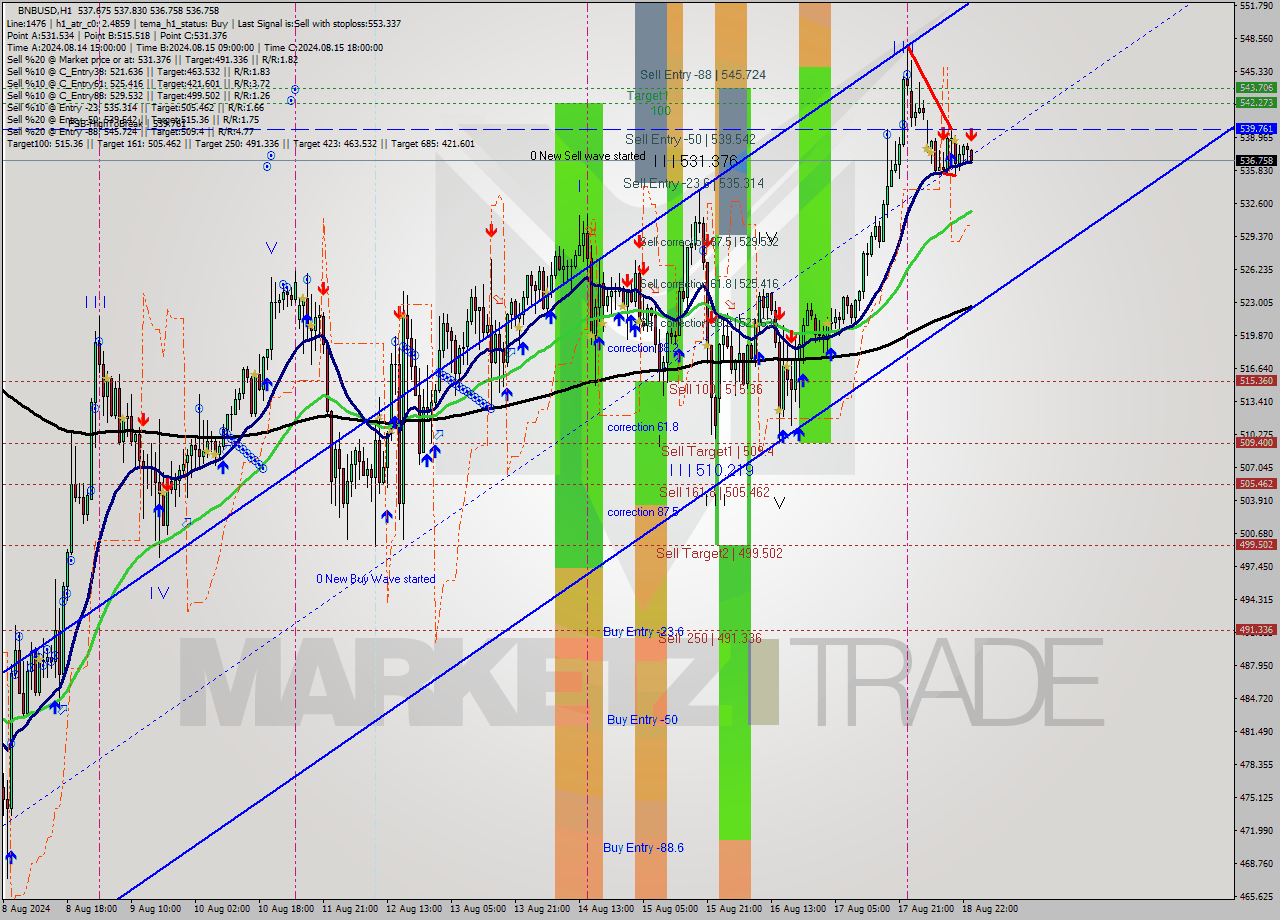Click the 'Sell 161.8 | 505.462' label
This screenshot has height=920, width=1280.
[714, 492]
